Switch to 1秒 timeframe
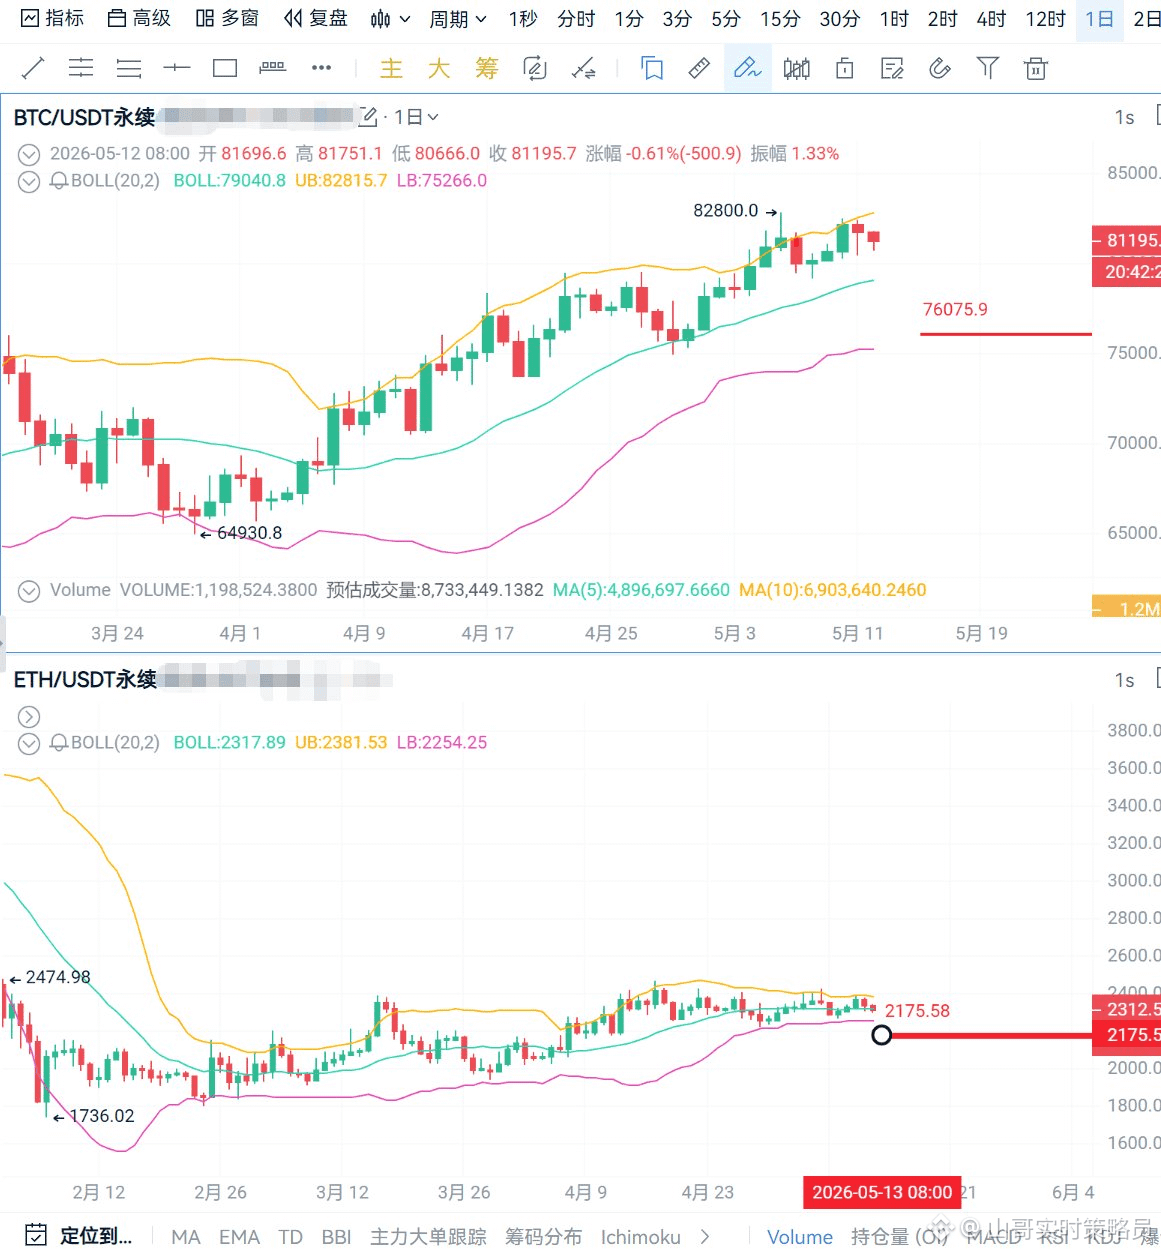Image resolution: width=1161 pixels, height=1254 pixels. (522, 19)
